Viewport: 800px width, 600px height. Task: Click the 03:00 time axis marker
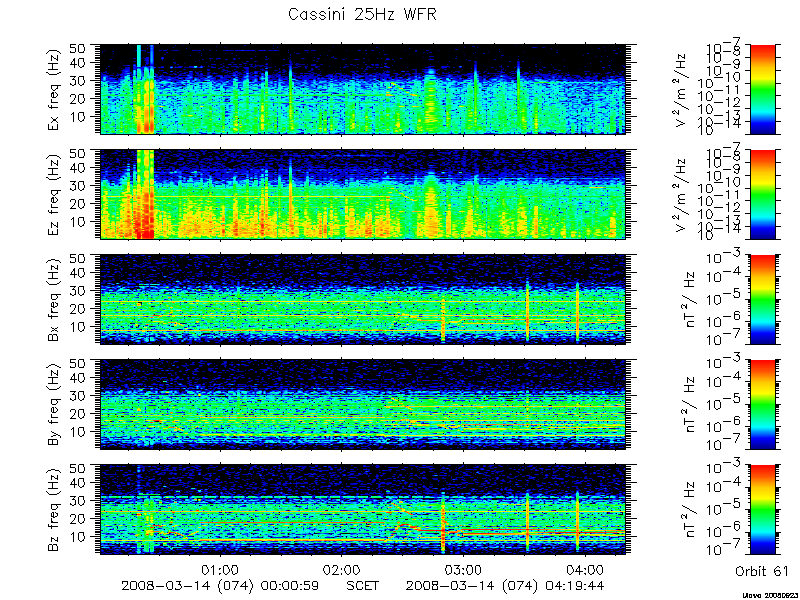coord(463,569)
